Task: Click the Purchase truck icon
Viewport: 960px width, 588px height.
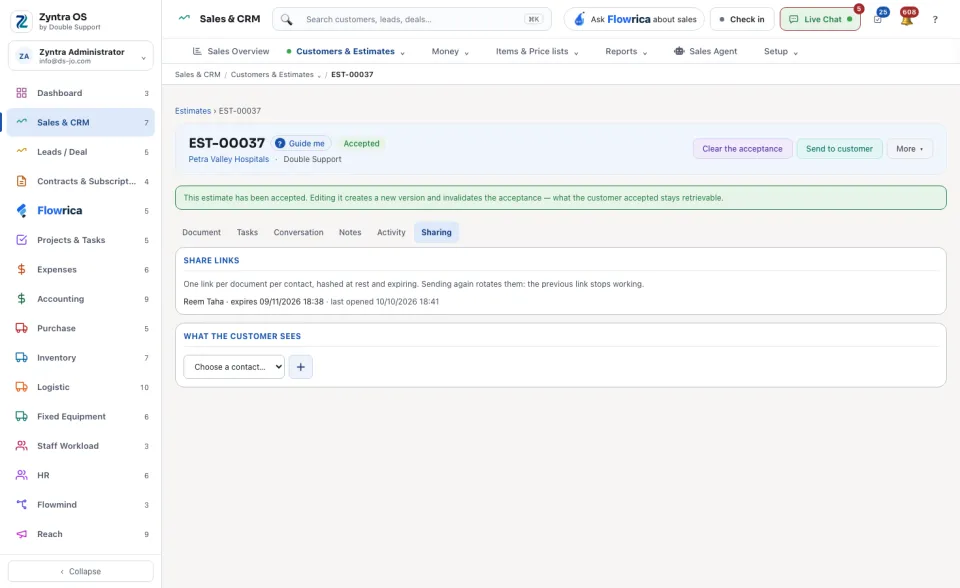Action: pos(21,328)
